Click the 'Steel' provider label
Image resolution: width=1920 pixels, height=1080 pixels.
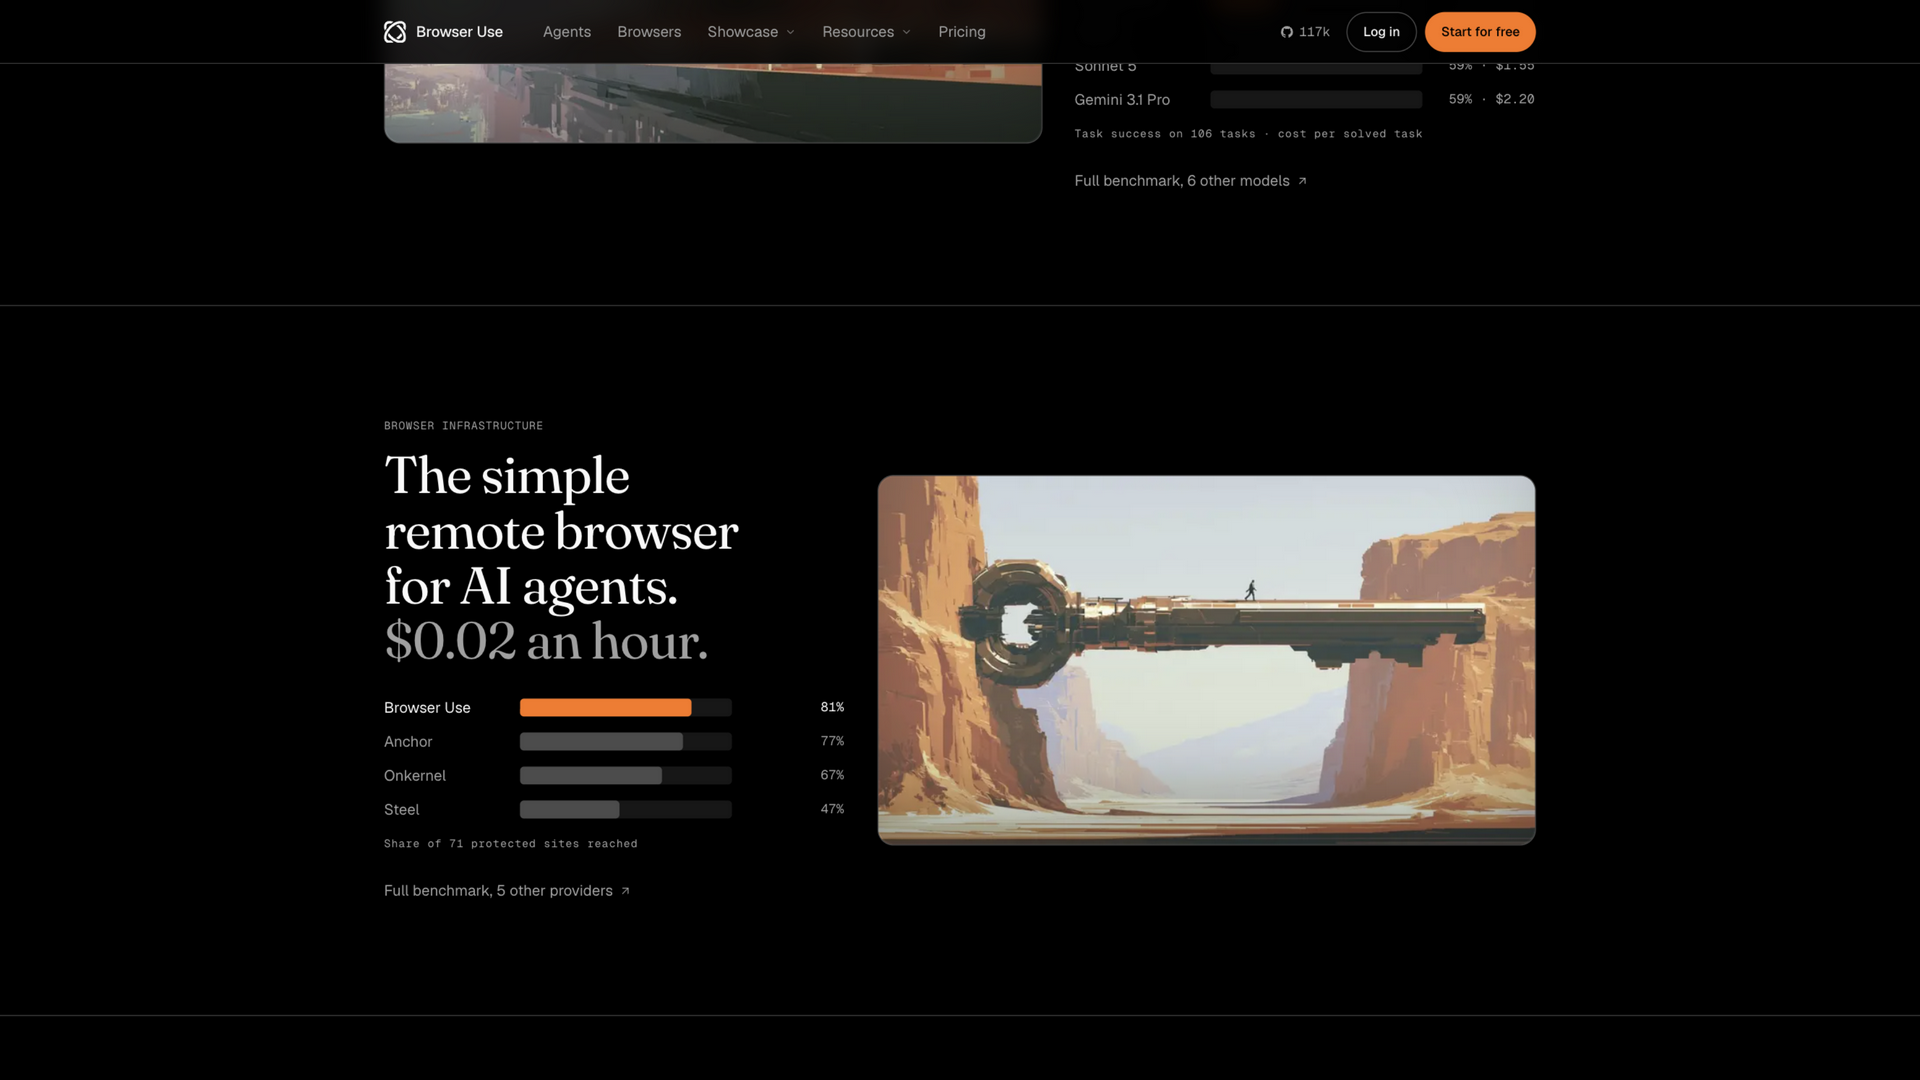(x=401, y=810)
